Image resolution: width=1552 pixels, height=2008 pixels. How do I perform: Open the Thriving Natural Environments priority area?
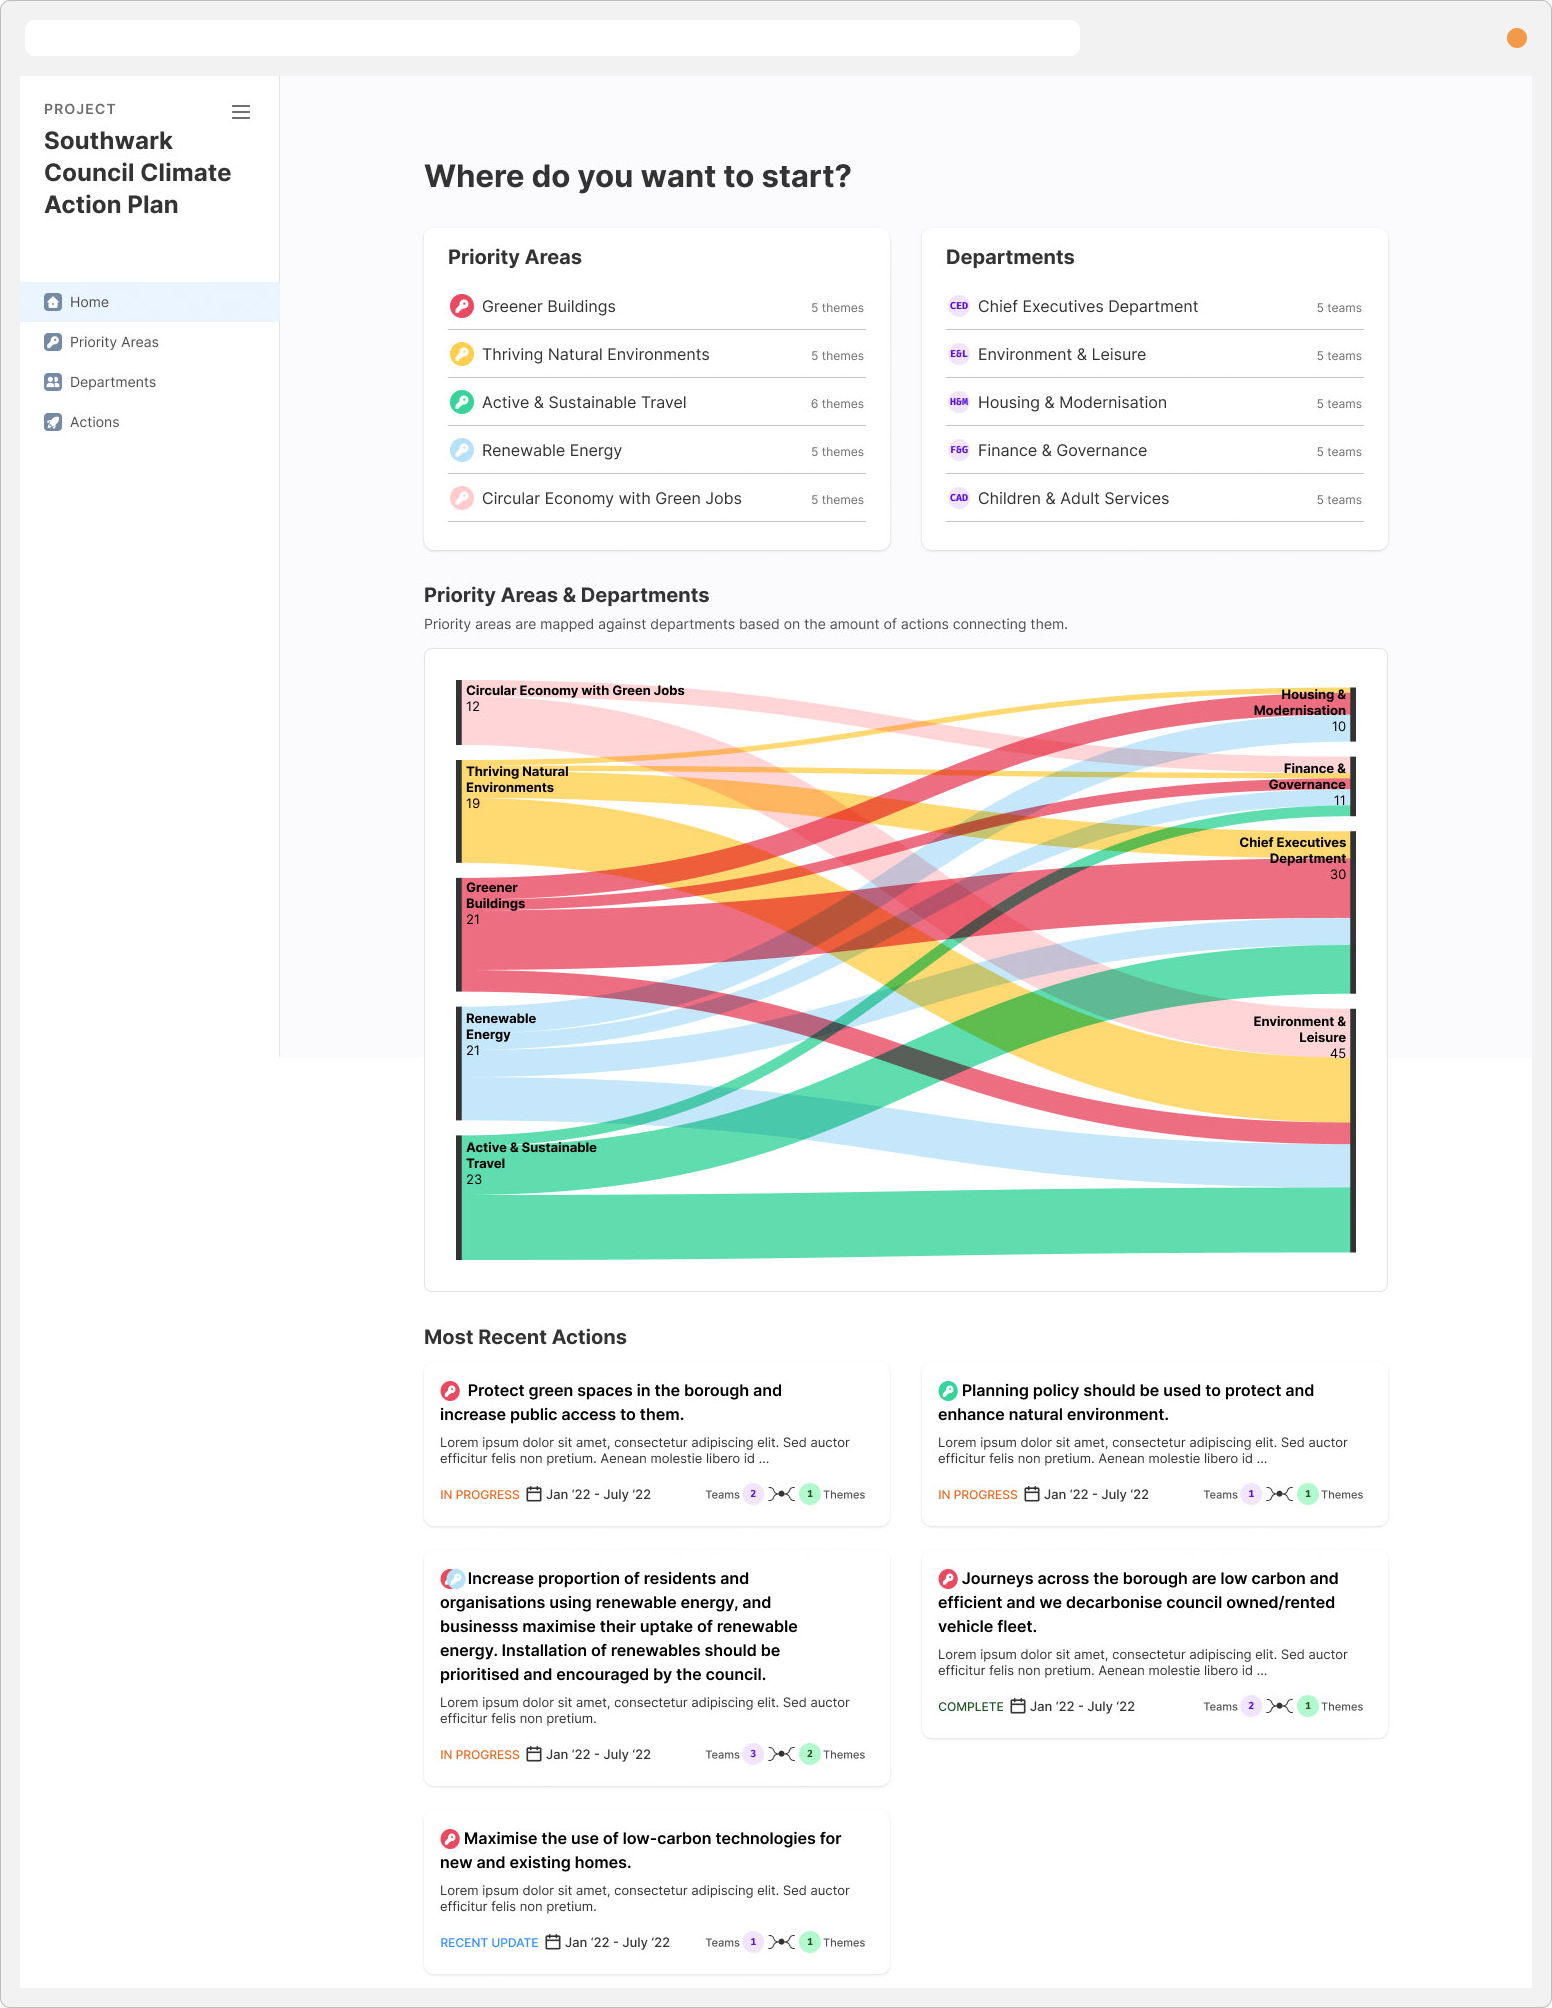[x=657, y=354]
